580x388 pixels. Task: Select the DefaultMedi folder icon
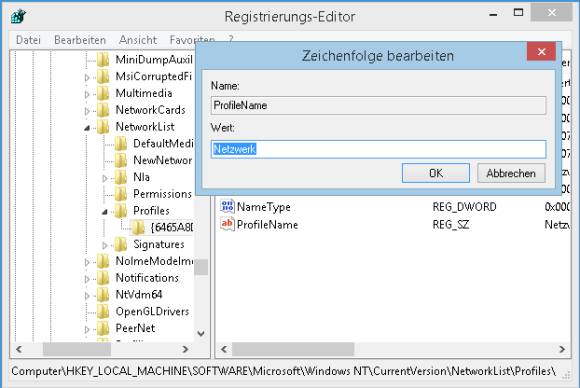121,144
